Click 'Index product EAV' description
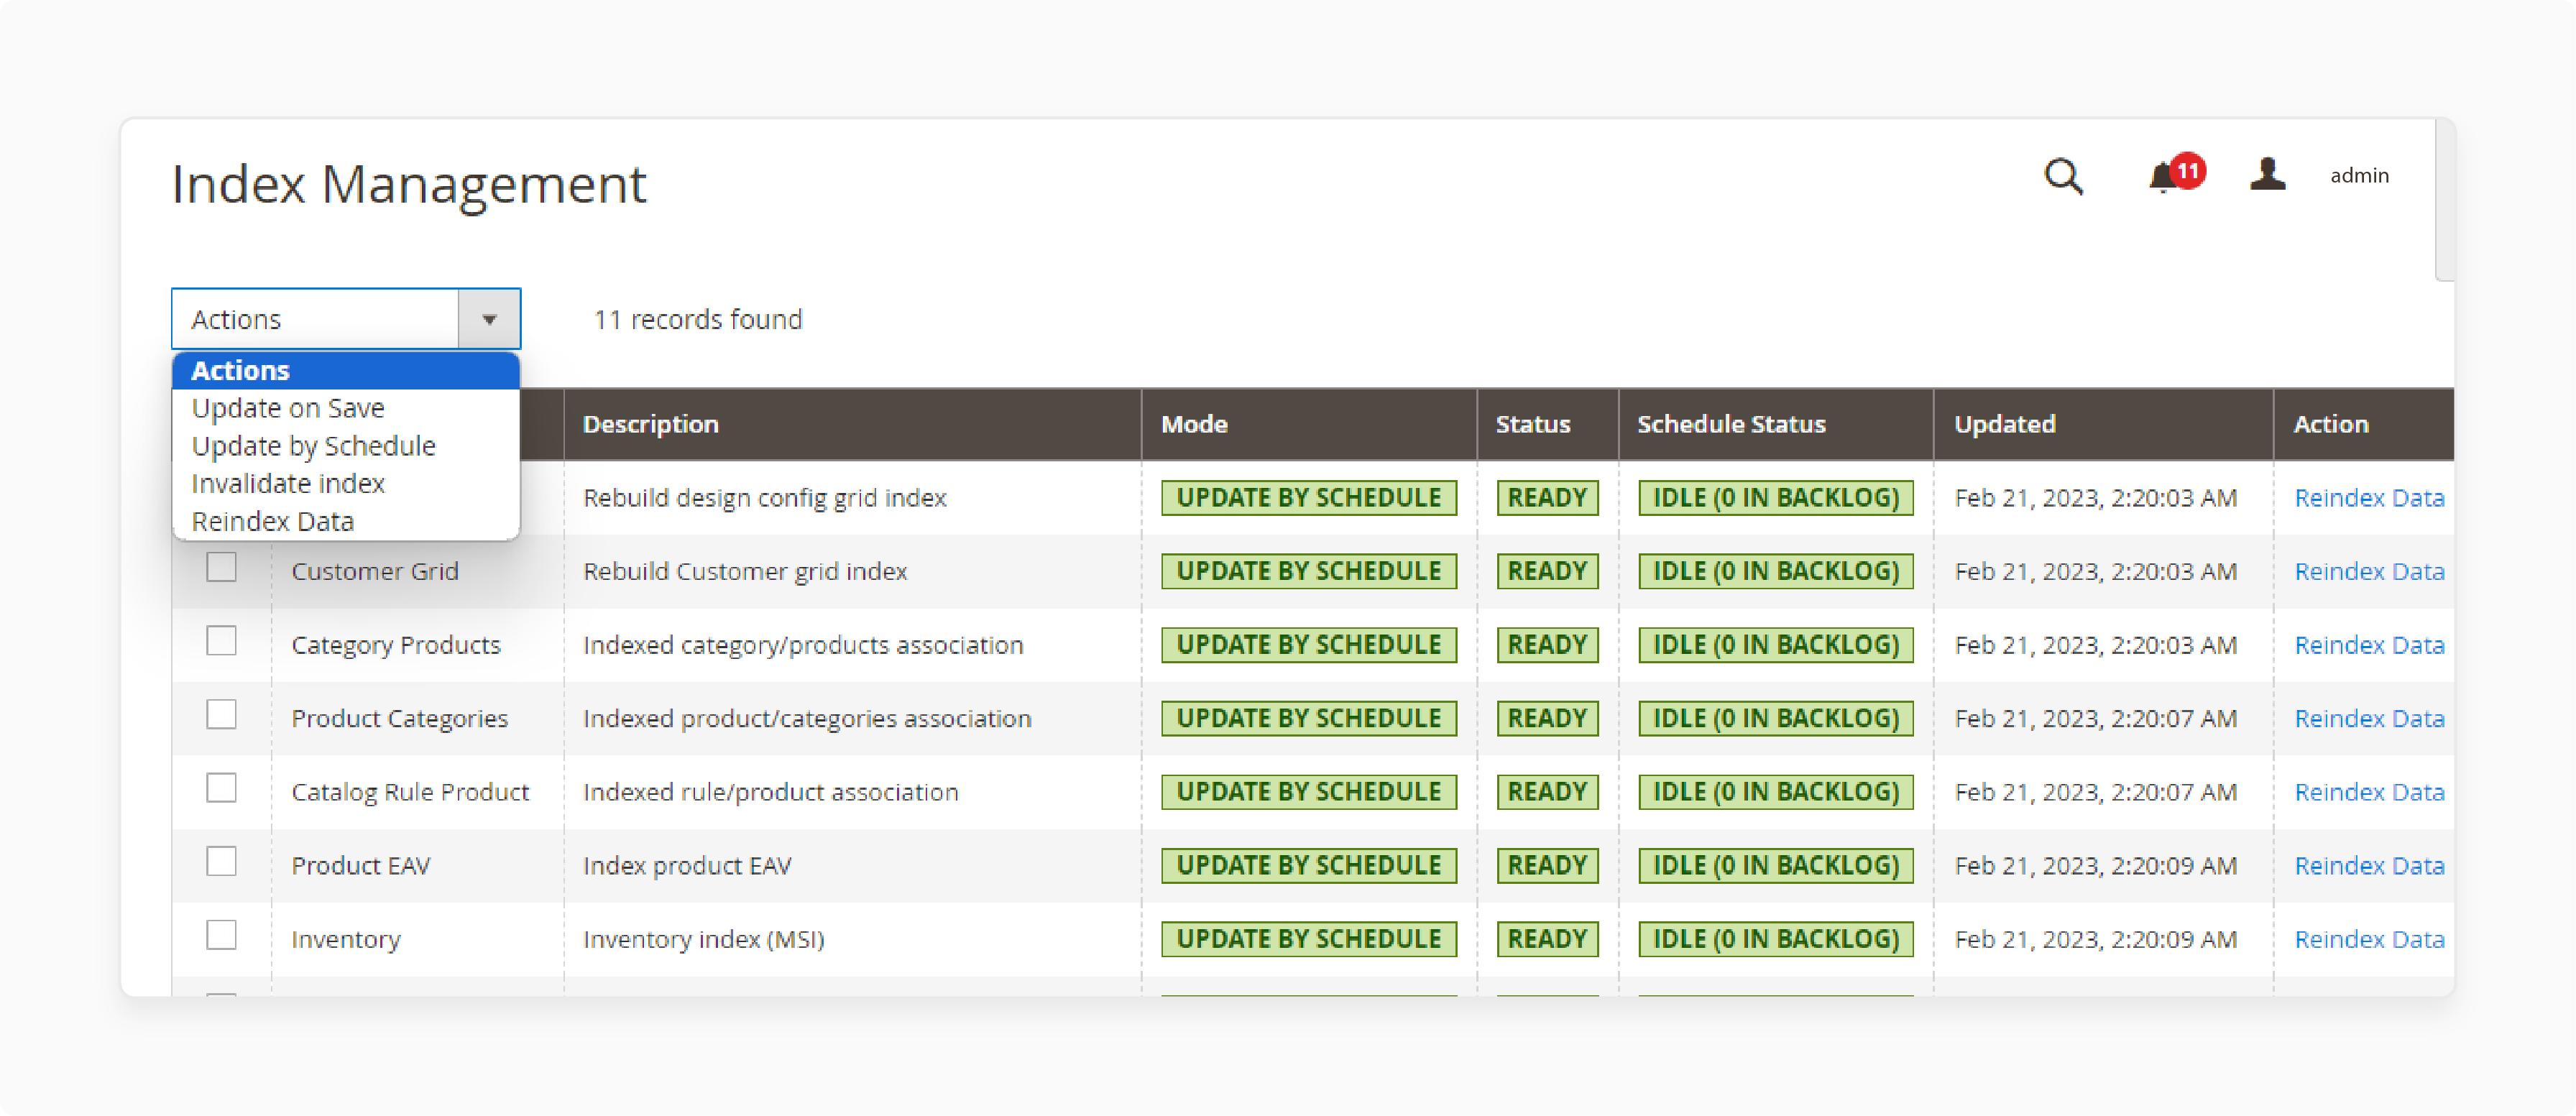The width and height of the screenshot is (2576, 1116). click(x=687, y=866)
